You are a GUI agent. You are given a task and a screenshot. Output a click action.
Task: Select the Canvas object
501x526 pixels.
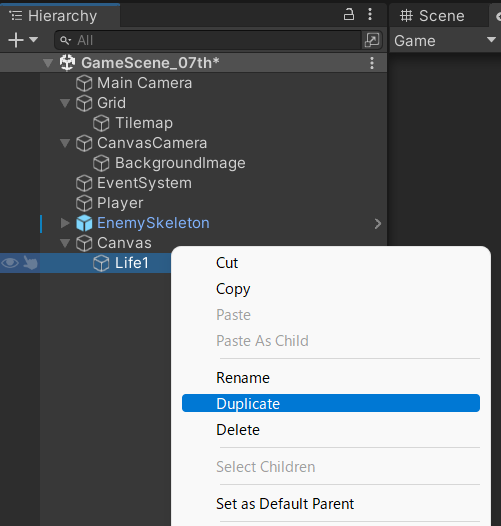124,243
